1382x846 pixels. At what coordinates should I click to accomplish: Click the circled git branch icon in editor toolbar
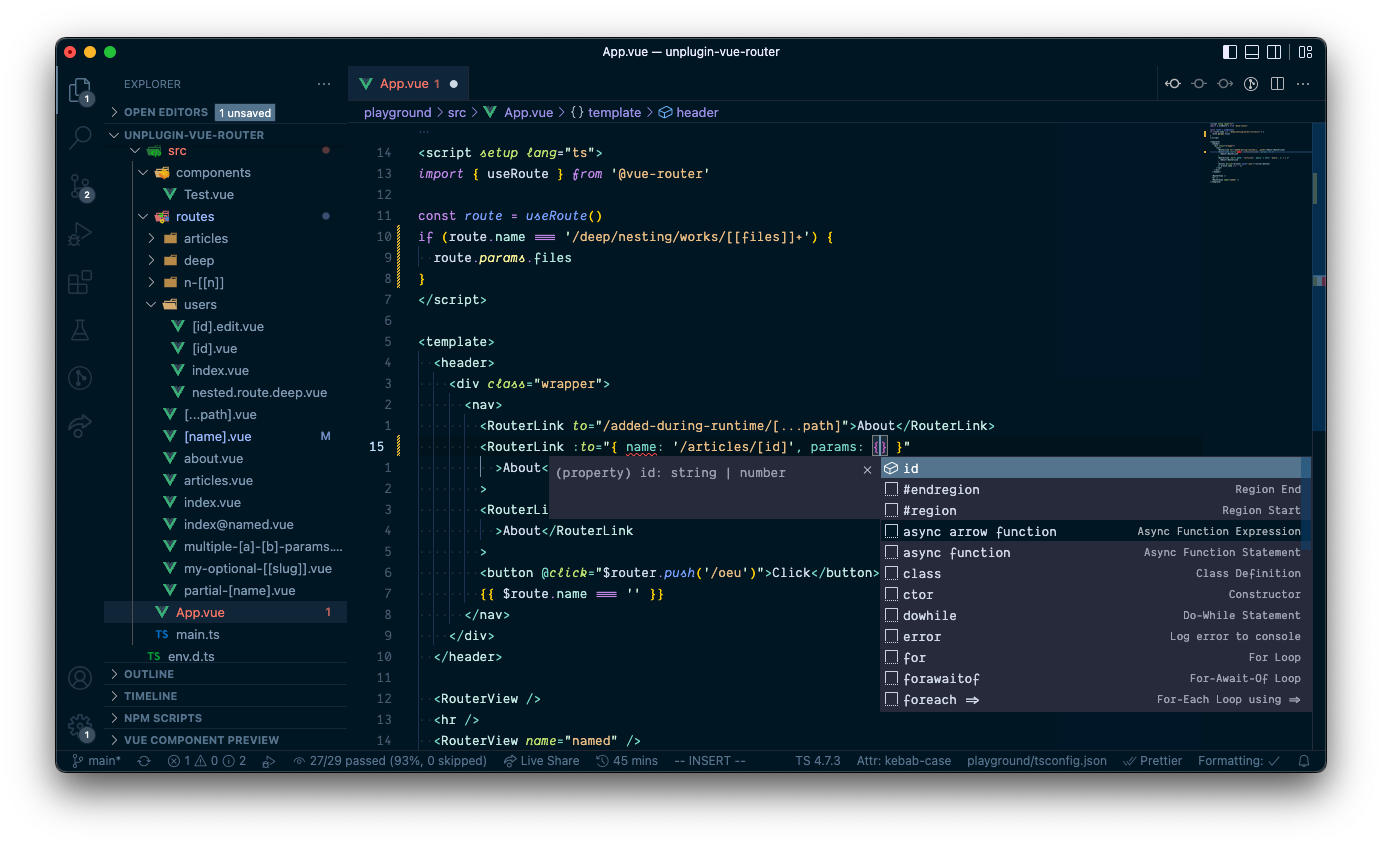pos(1251,84)
